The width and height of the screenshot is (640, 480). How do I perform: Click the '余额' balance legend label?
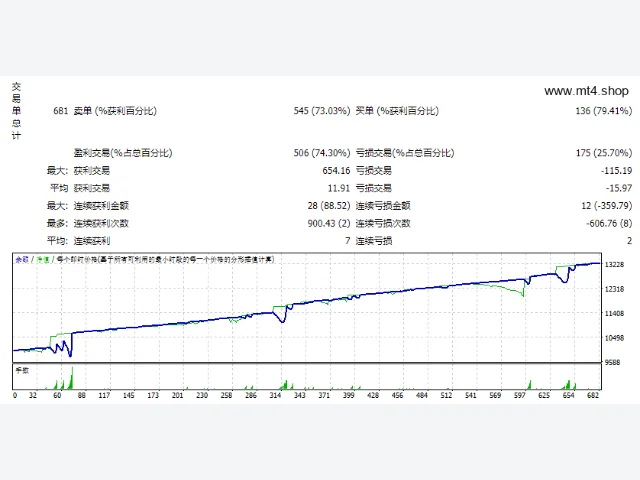click(22, 259)
